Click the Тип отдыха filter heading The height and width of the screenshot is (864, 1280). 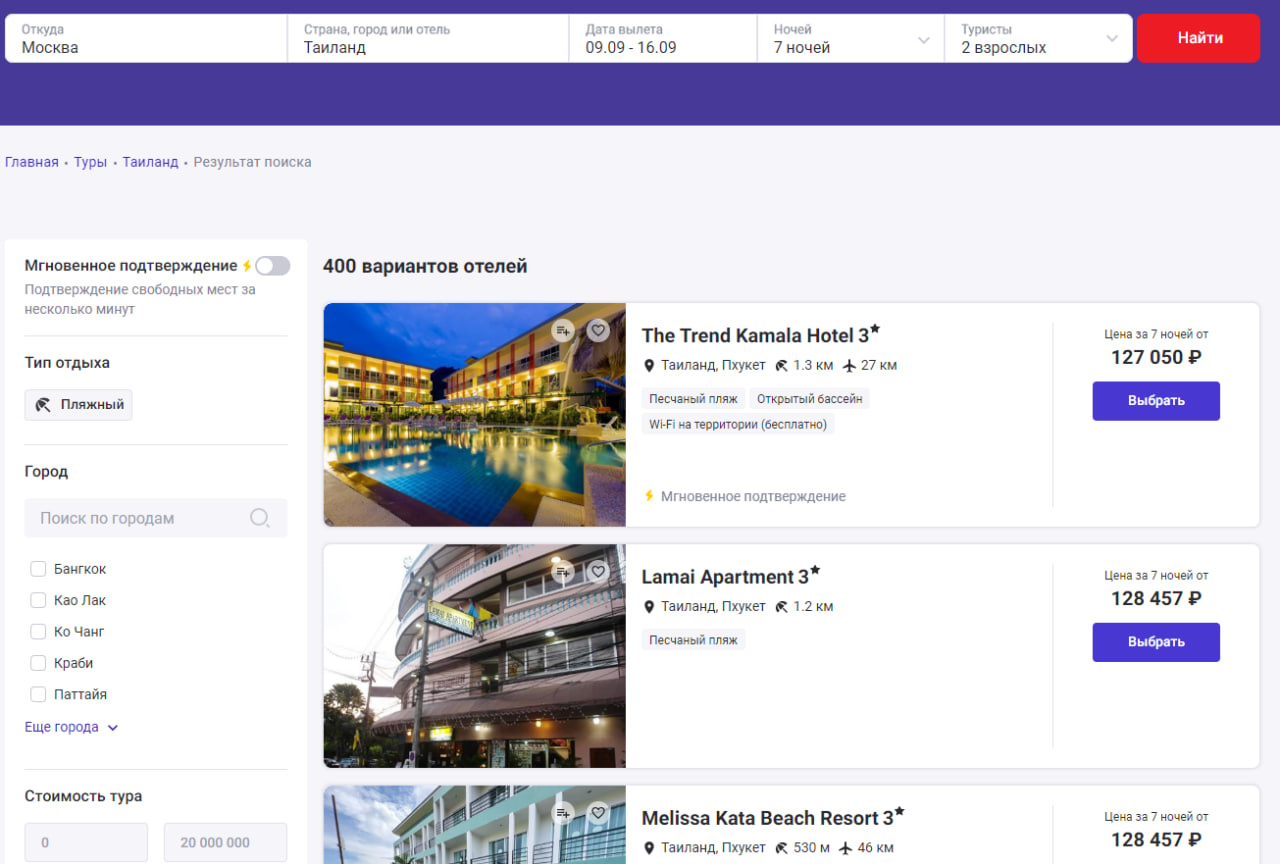pyautogui.click(x=67, y=363)
